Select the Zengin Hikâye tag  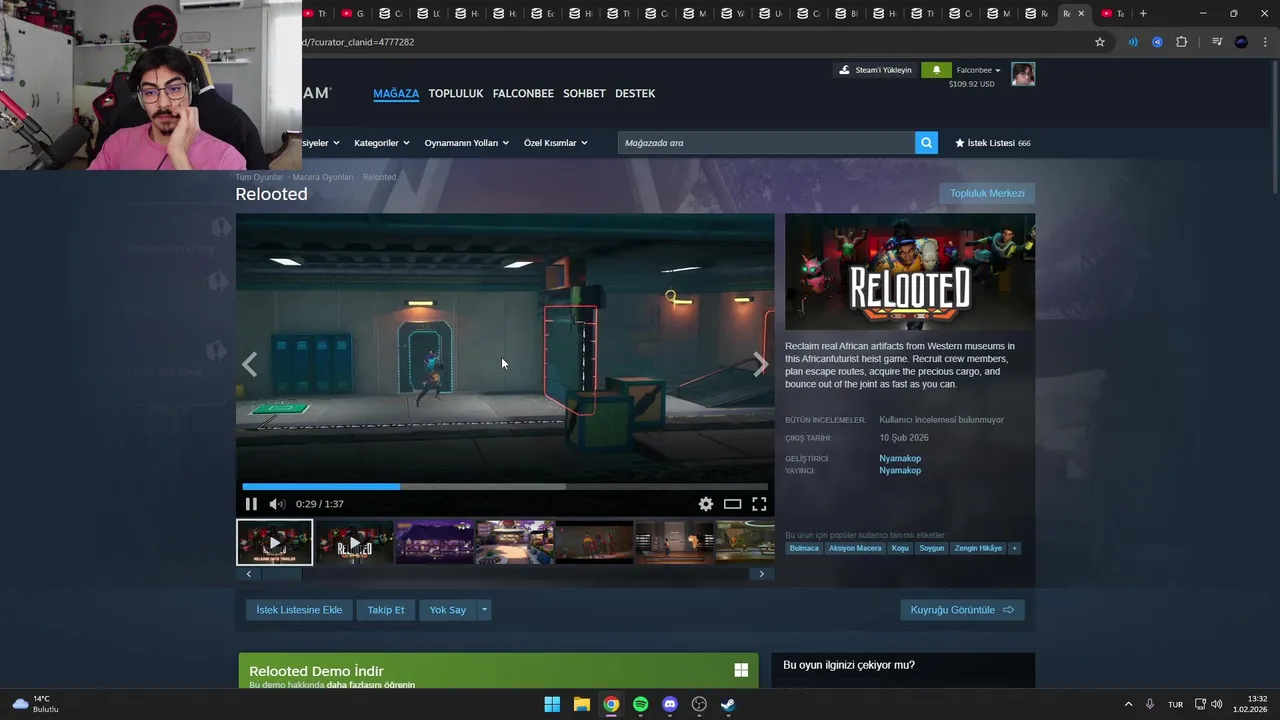[978, 548]
